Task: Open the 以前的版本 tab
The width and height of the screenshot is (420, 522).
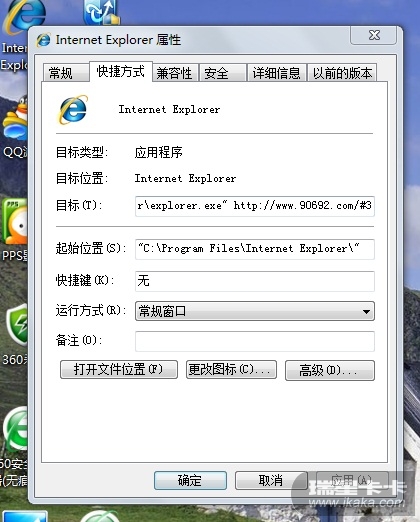Action: [x=342, y=73]
